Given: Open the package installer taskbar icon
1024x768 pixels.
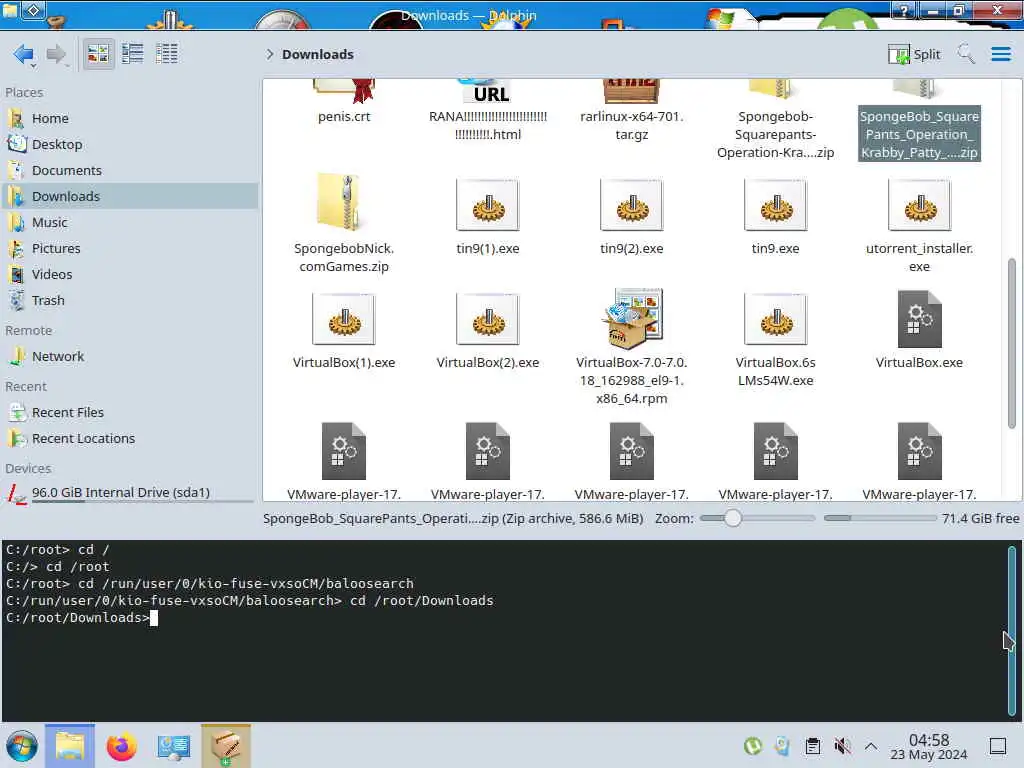Looking at the screenshot, I should [226, 746].
